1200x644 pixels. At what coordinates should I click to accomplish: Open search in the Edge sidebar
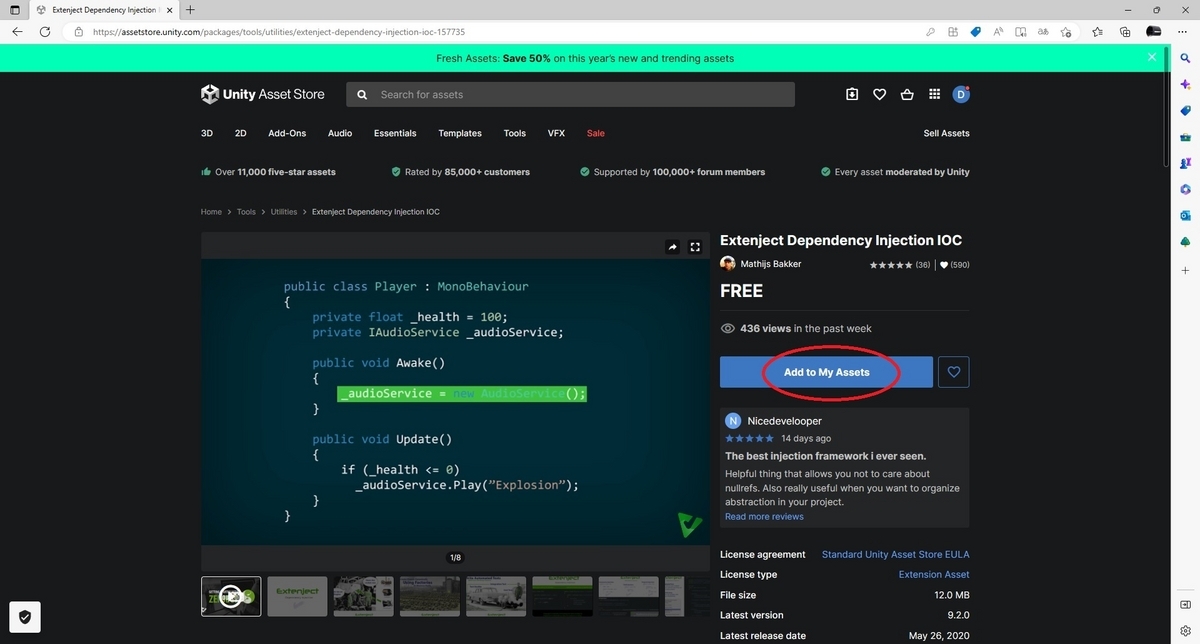[1184, 58]
